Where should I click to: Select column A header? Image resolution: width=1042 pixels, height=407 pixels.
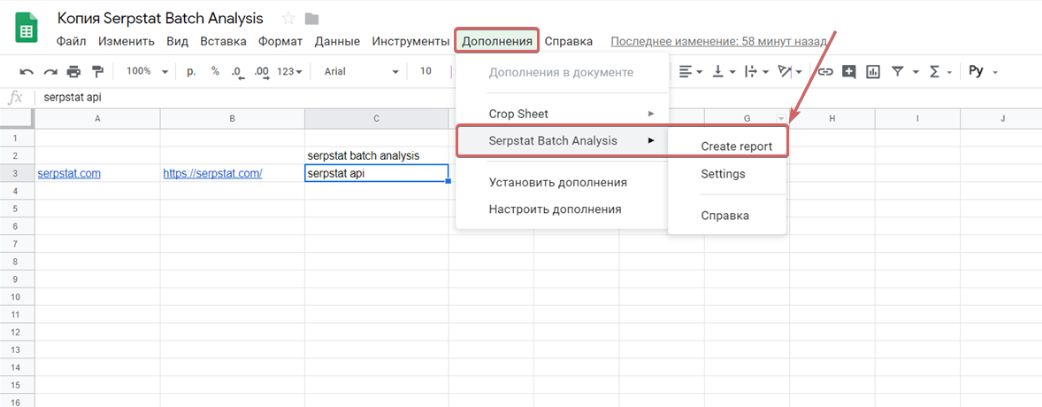[98, 118]
